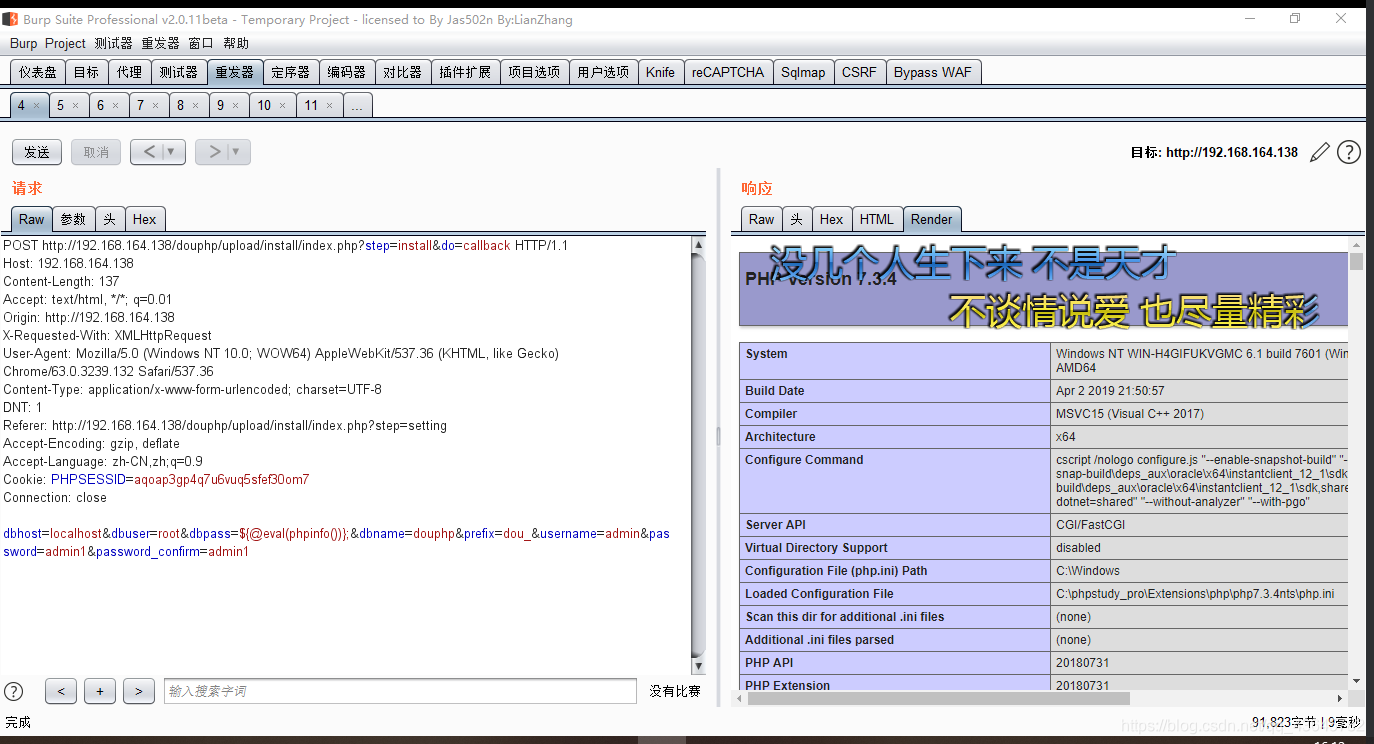Screen dimensions: 1374x744
Task: Open the 测试器 menu in menu bar
Action: point(113,43)
